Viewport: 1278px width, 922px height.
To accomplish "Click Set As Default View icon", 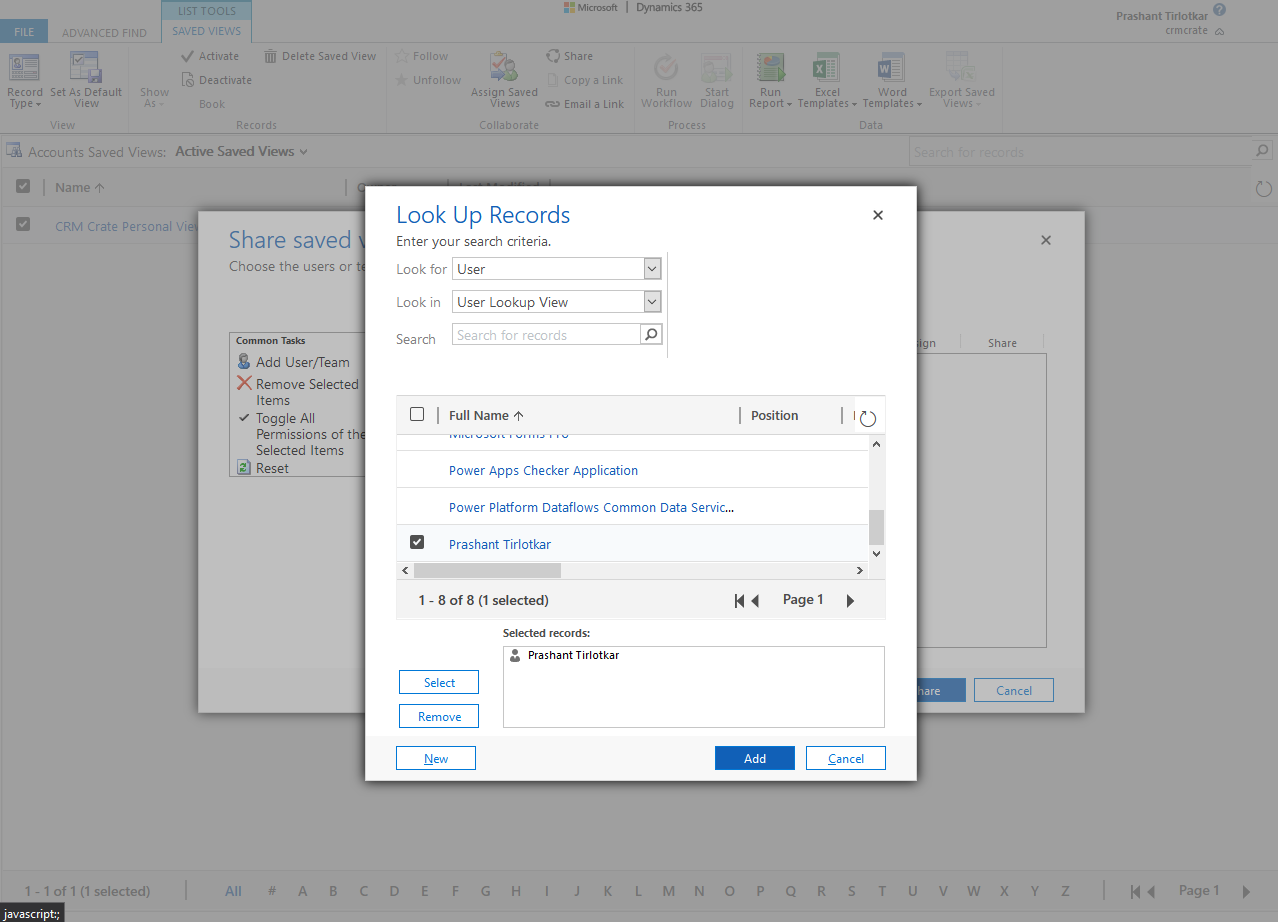I will [x=85, y=67].
